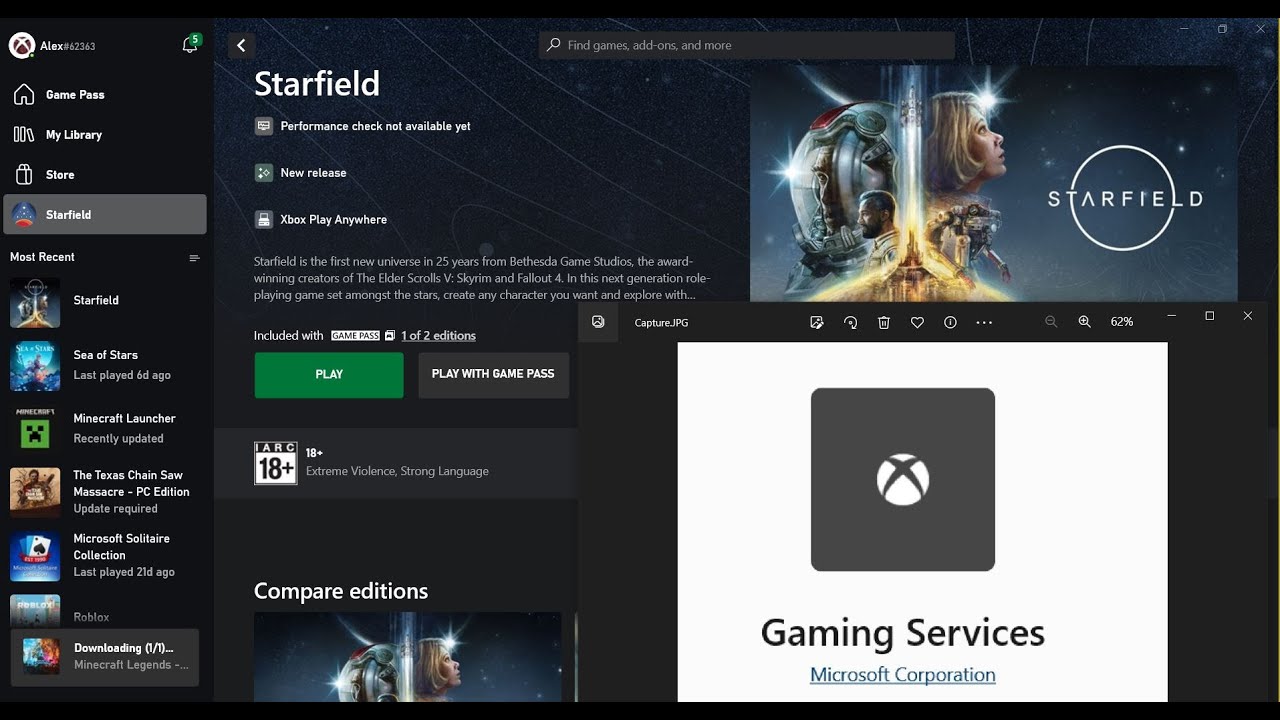Screen dimensions: 1280x720
Task: Go back with the arrow button
Action: 241,45
